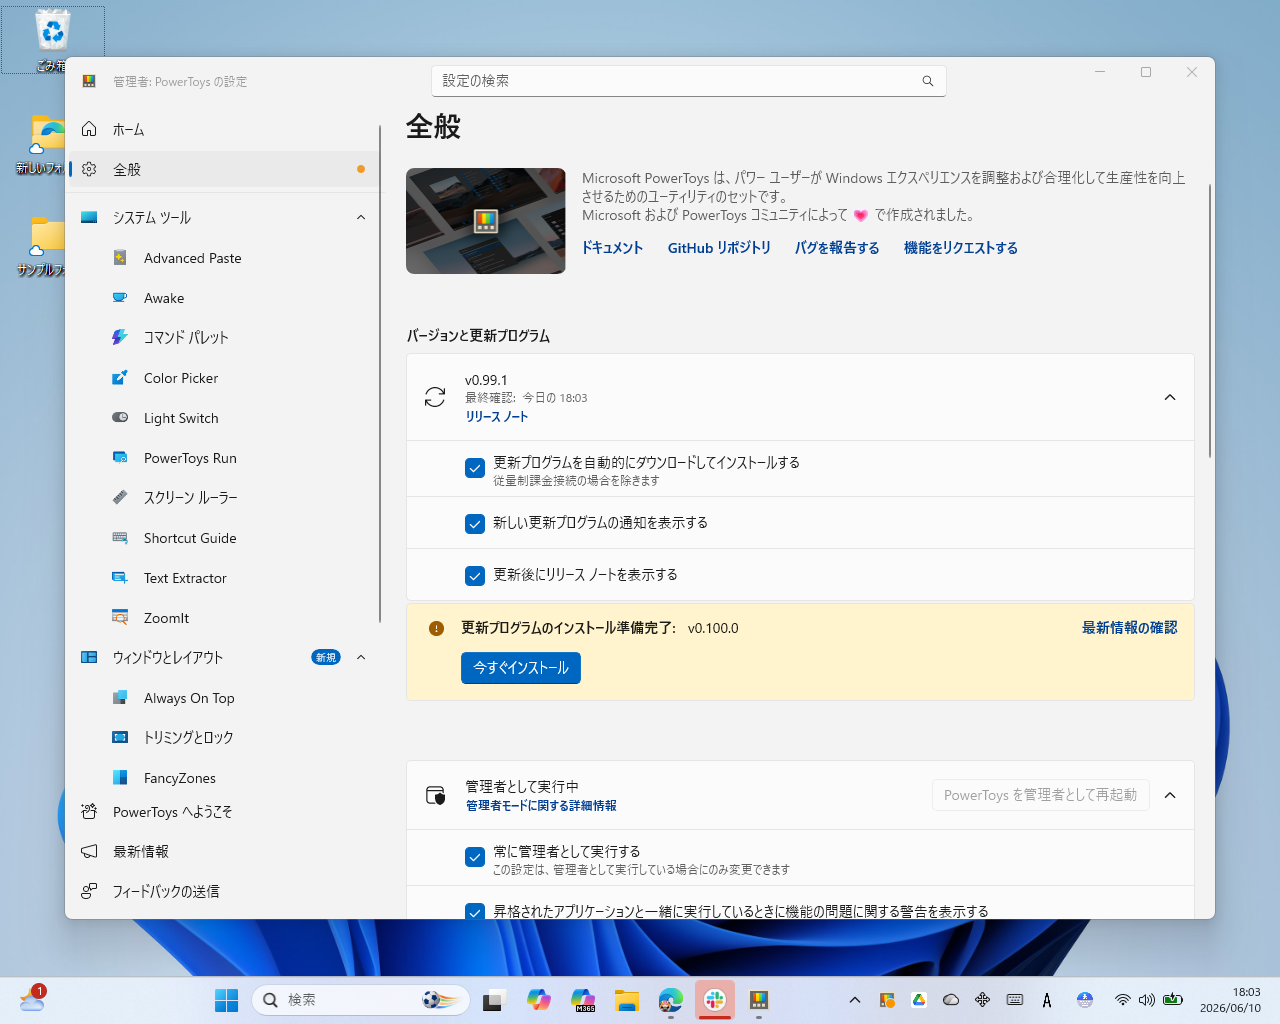
Task: Click the 機能をリクエストする link
Action: [961, 248]
